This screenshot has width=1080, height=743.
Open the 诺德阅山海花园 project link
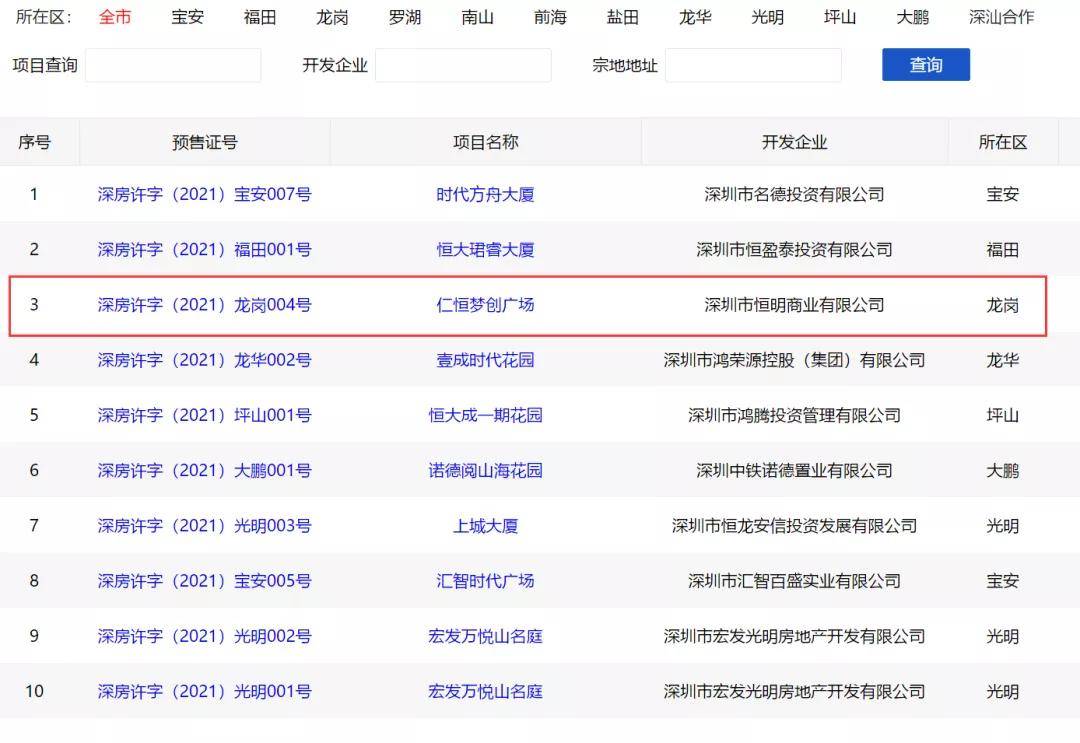coord(485,470)
